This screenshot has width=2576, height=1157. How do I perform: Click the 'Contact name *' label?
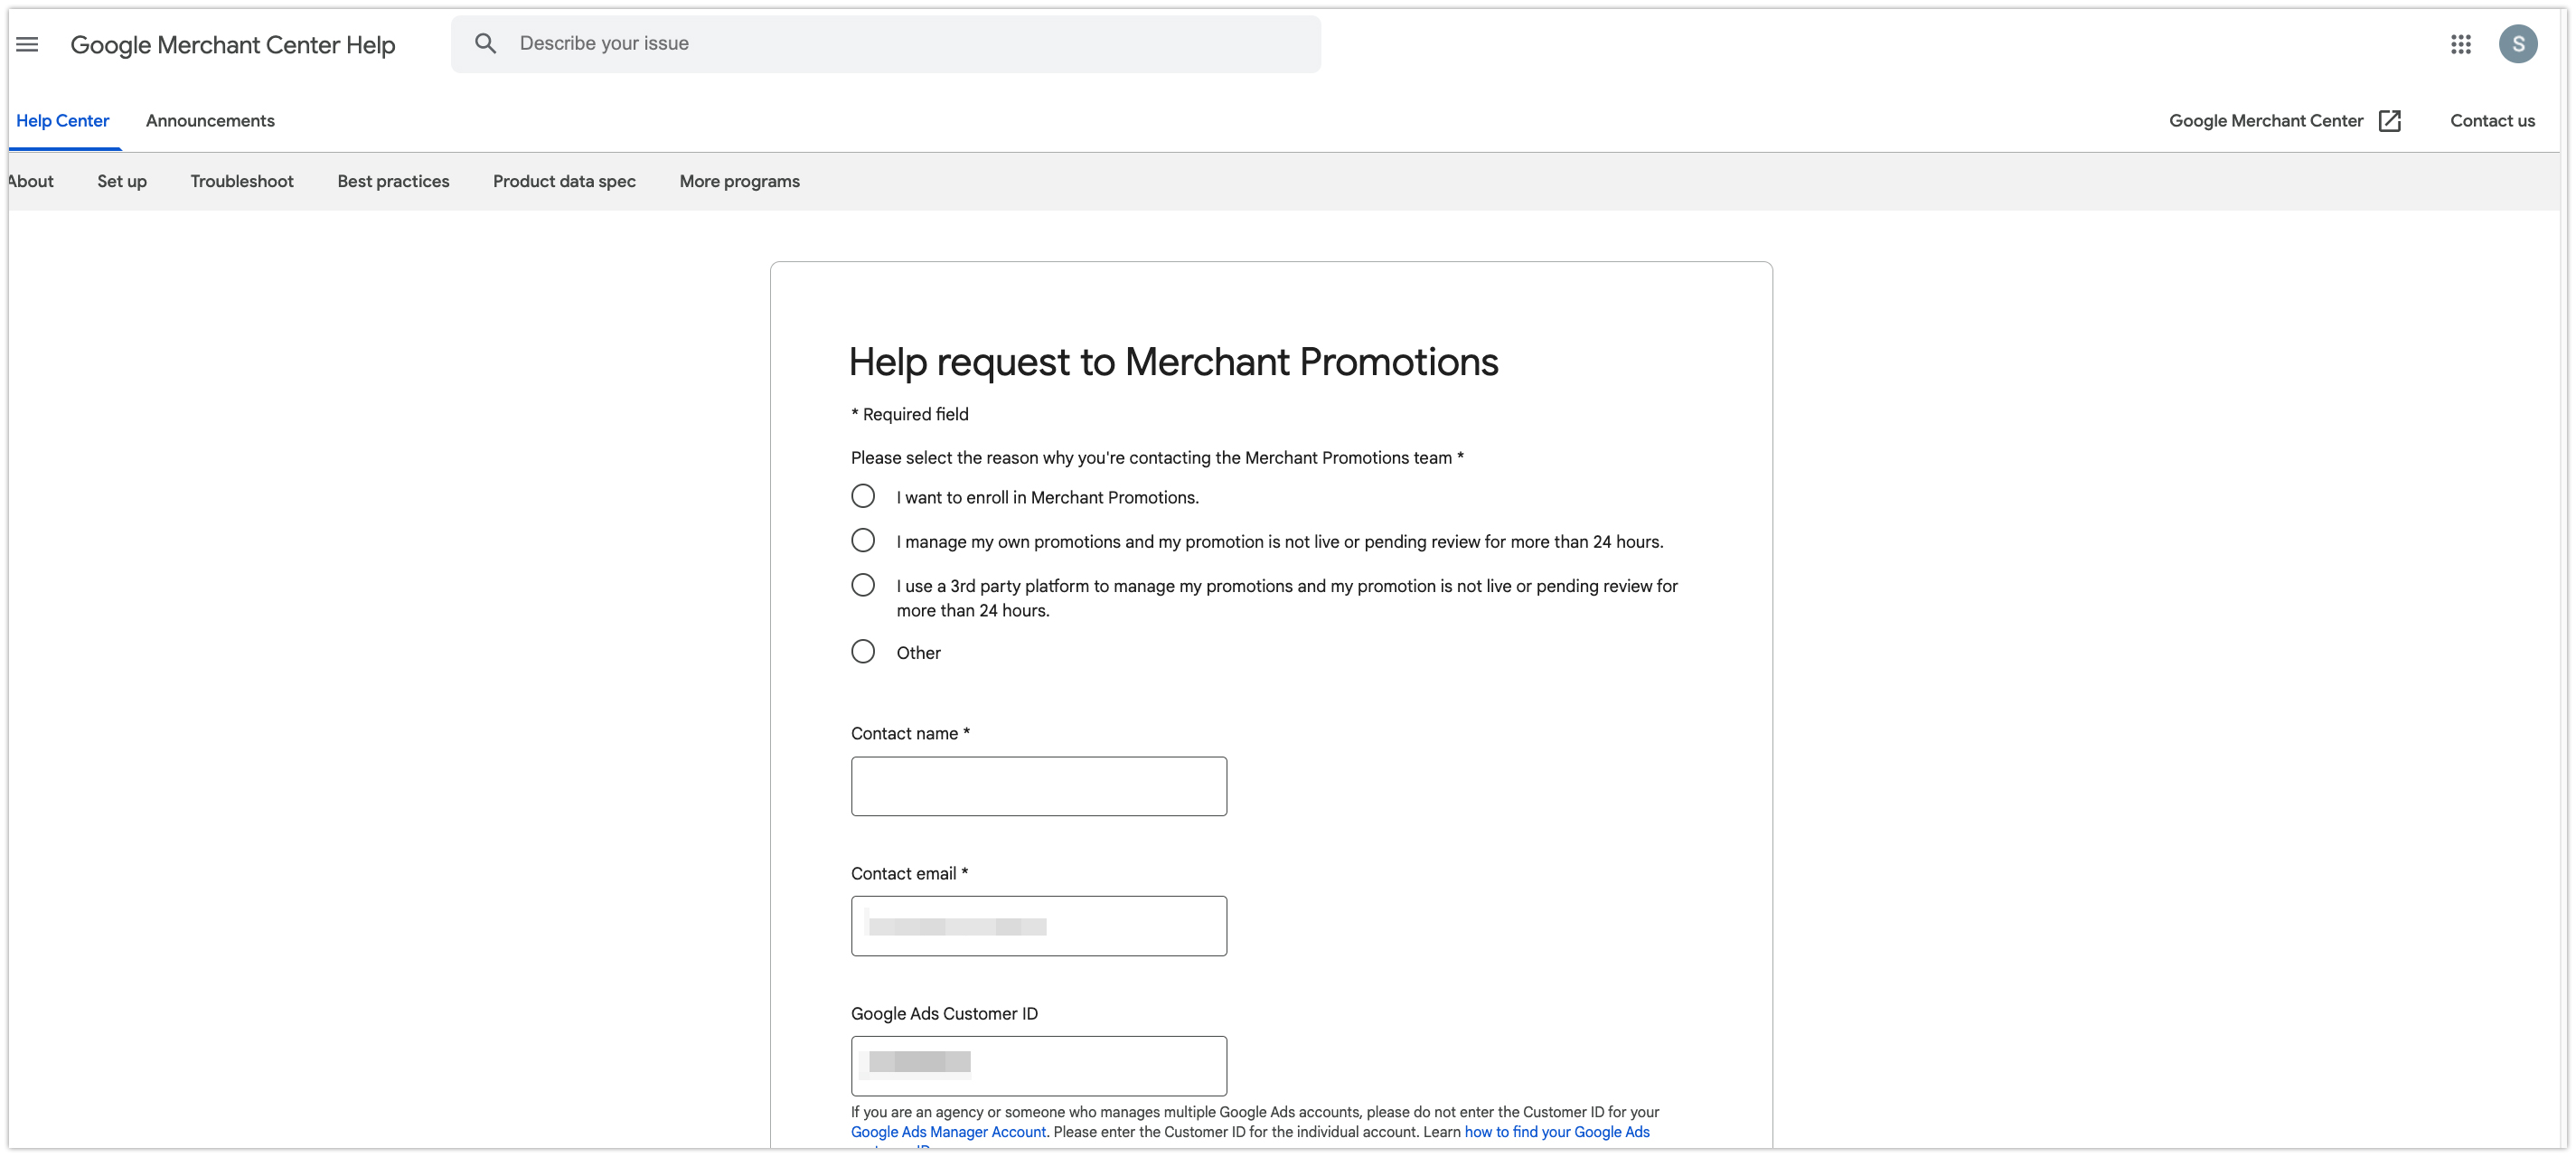910,733
